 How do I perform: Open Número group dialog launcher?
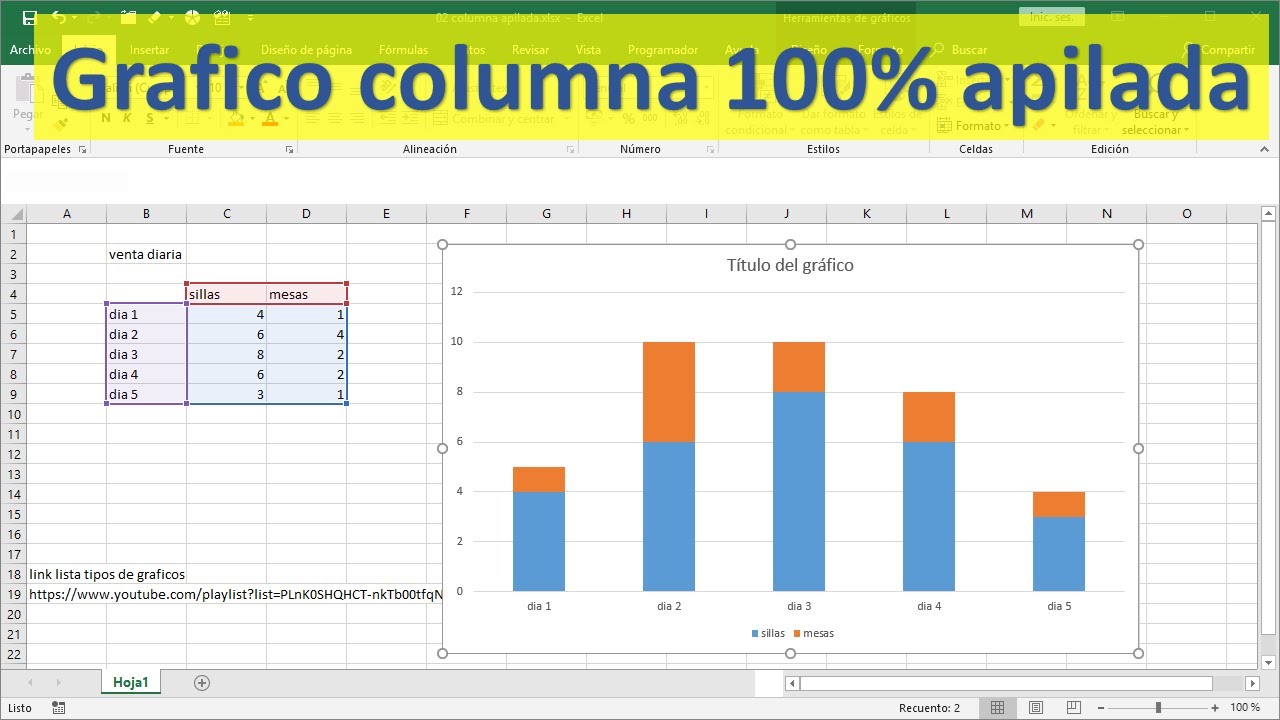[710, 149]
